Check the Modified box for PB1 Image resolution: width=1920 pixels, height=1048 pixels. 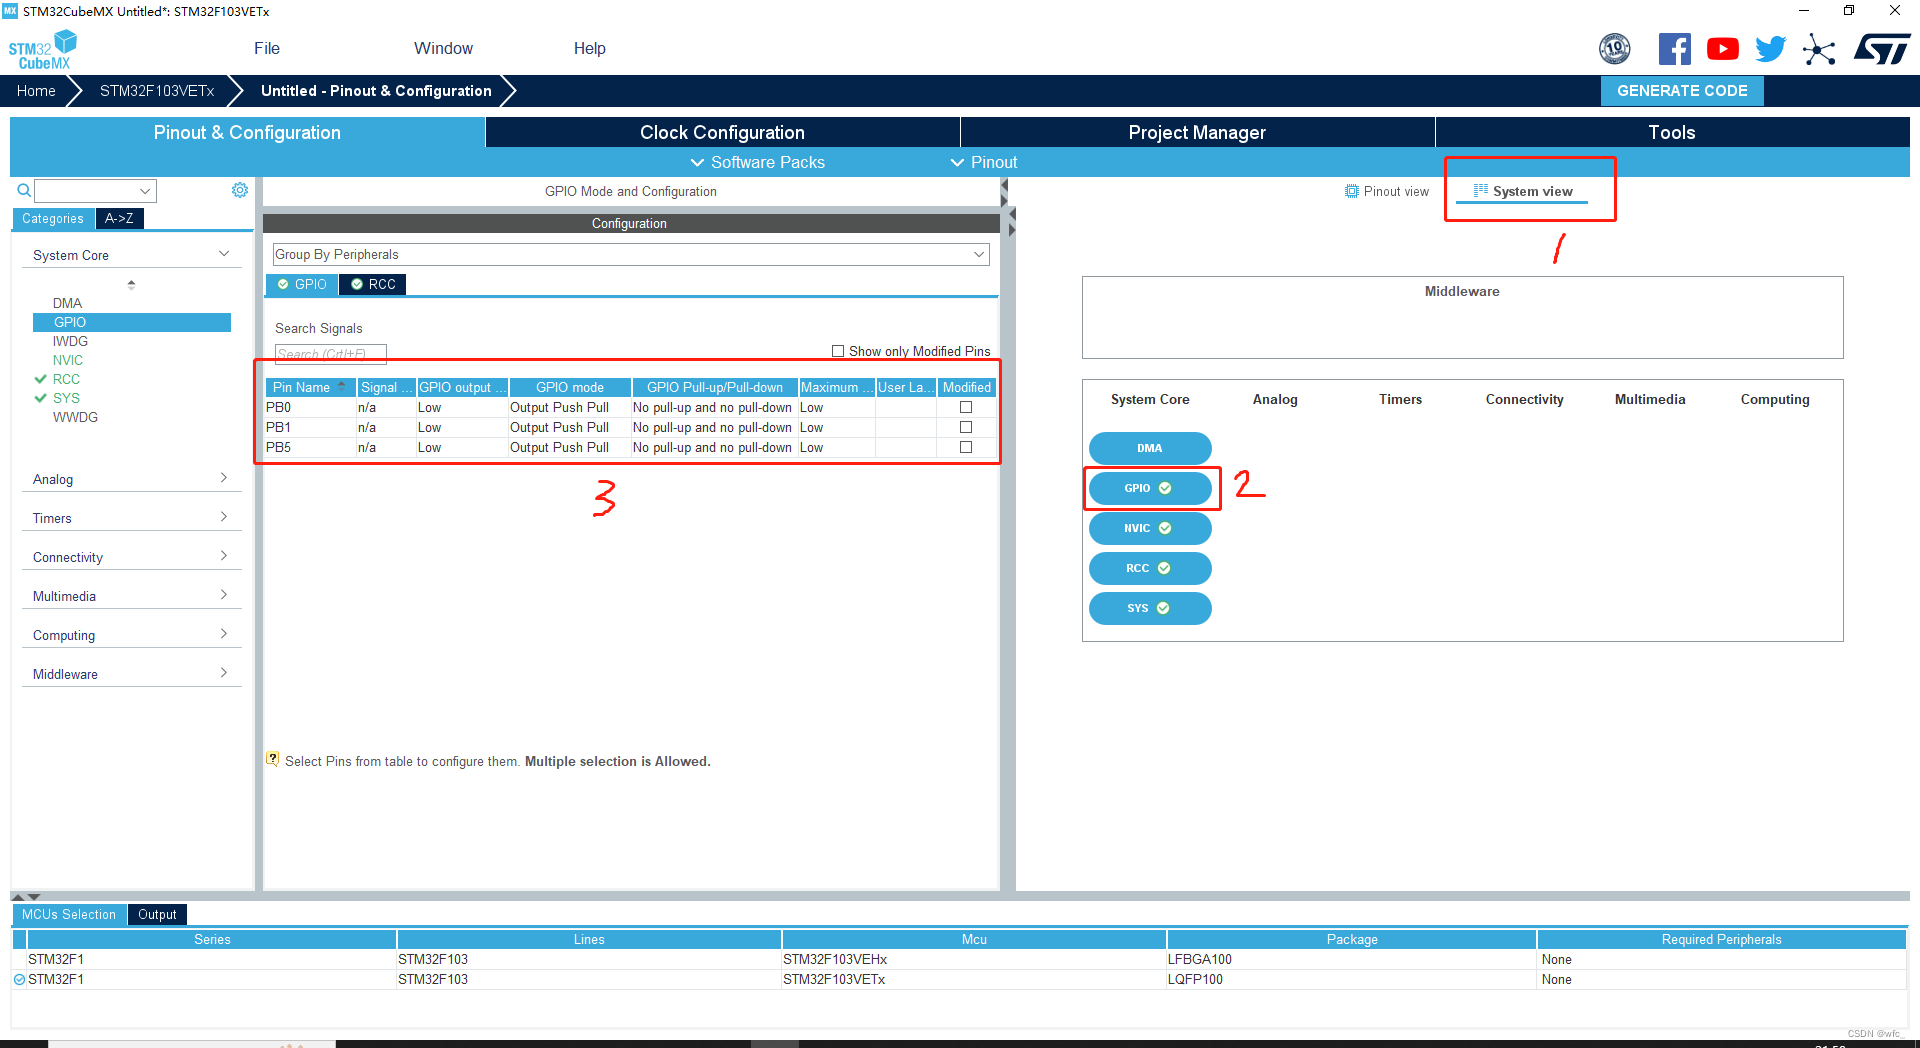tap(966, 427)
